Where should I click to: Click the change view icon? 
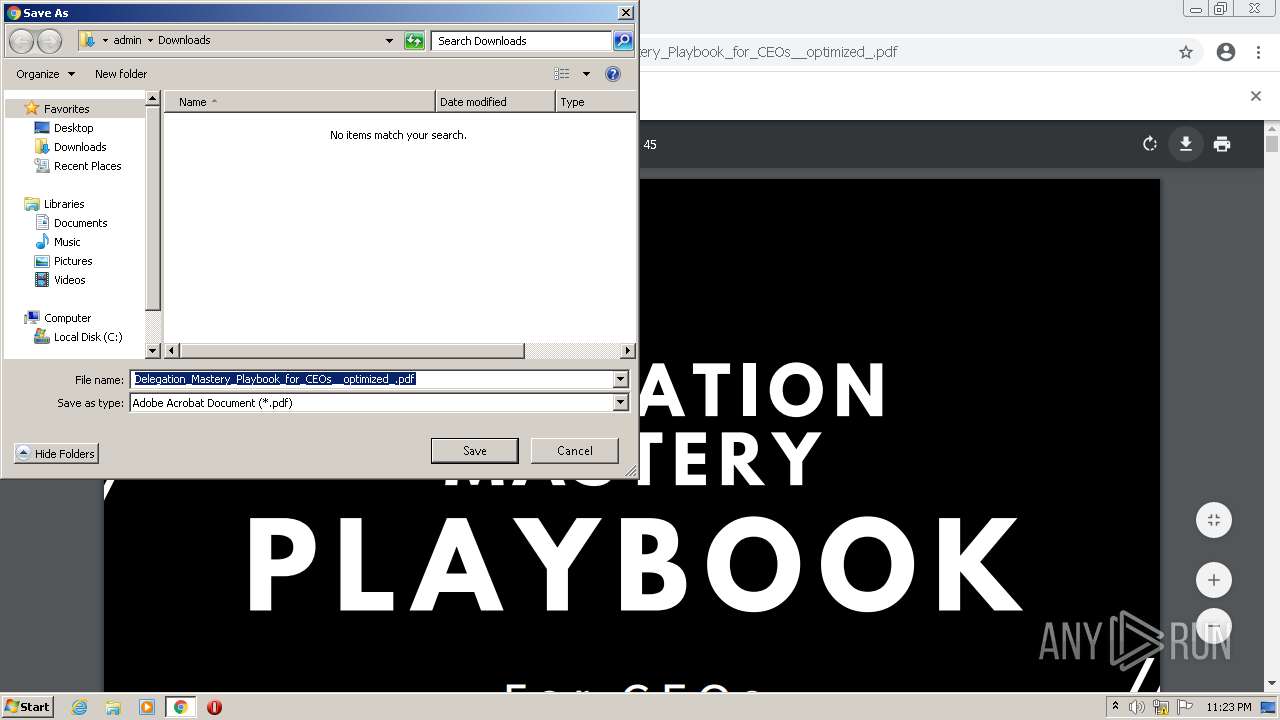click(x=562, y=74)
